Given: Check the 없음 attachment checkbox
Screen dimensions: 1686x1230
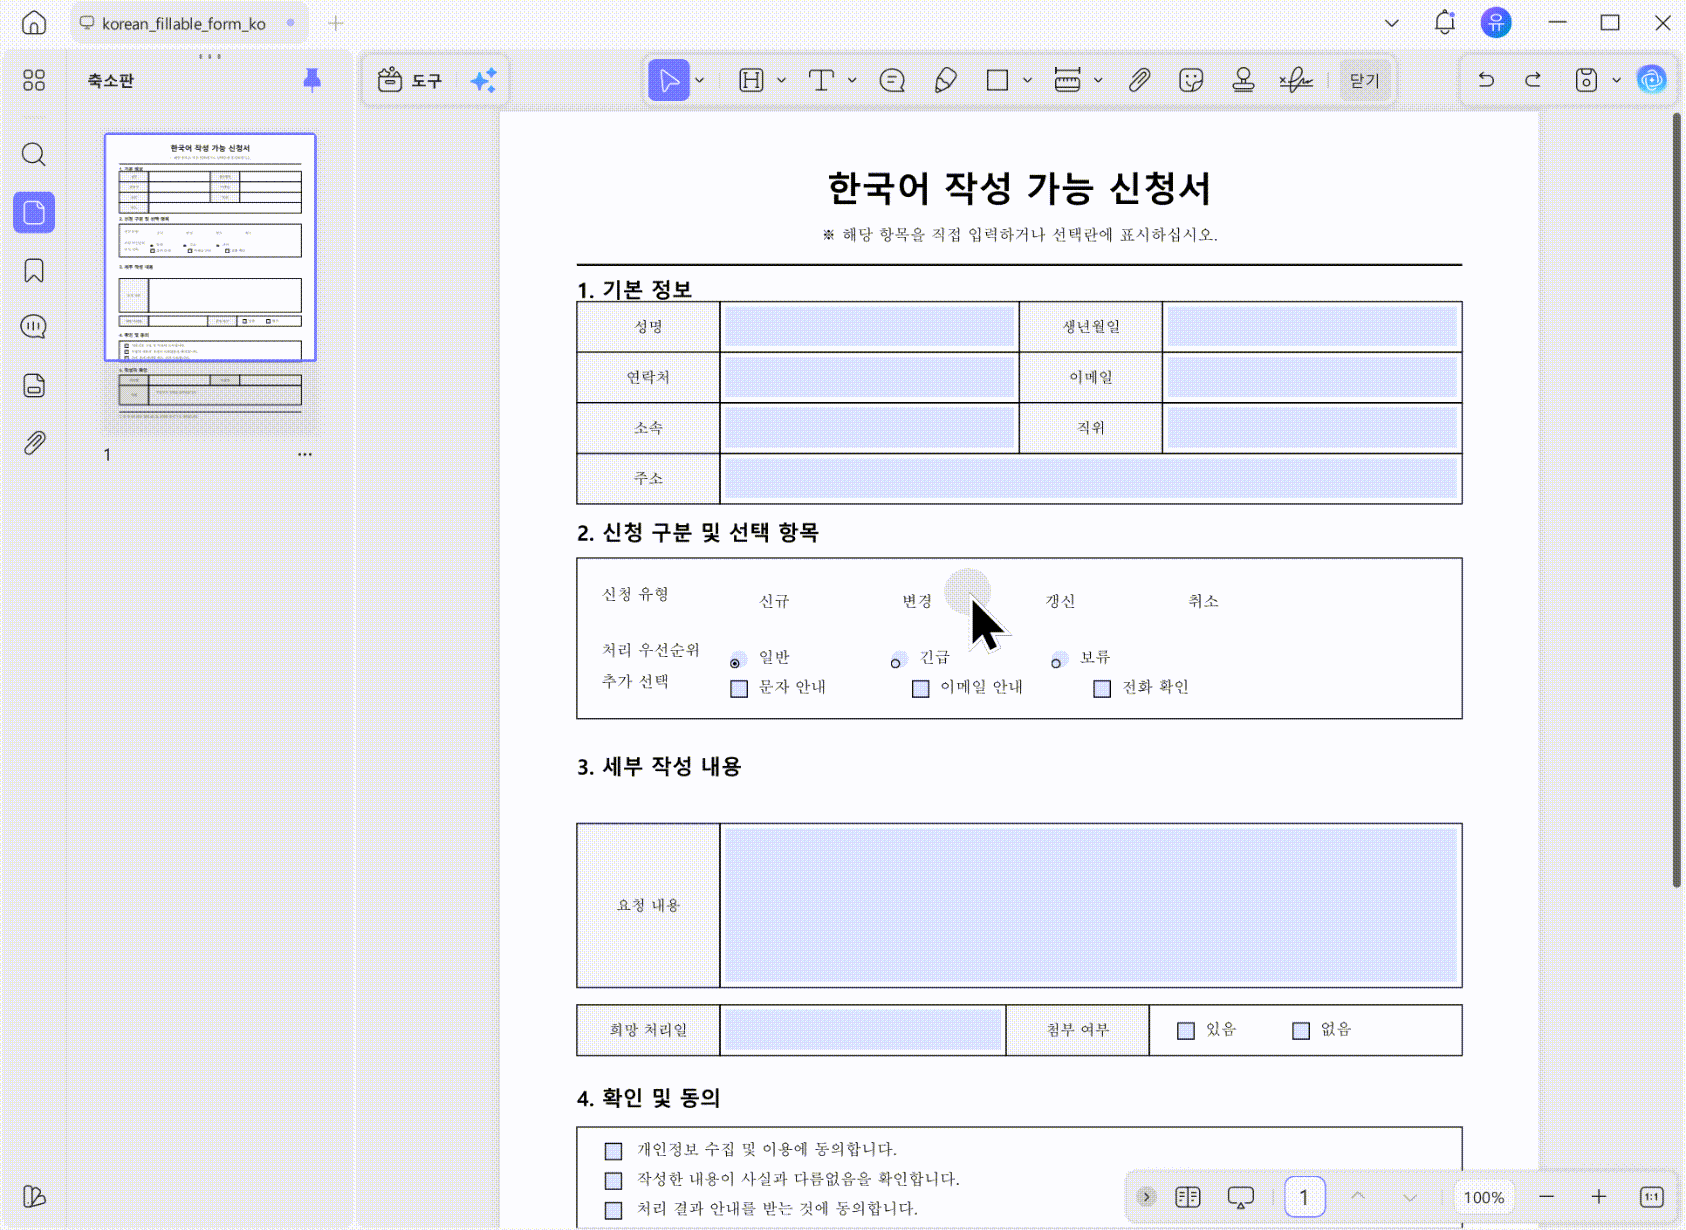Looking at the screenshot, I should click(1301, 1030).
